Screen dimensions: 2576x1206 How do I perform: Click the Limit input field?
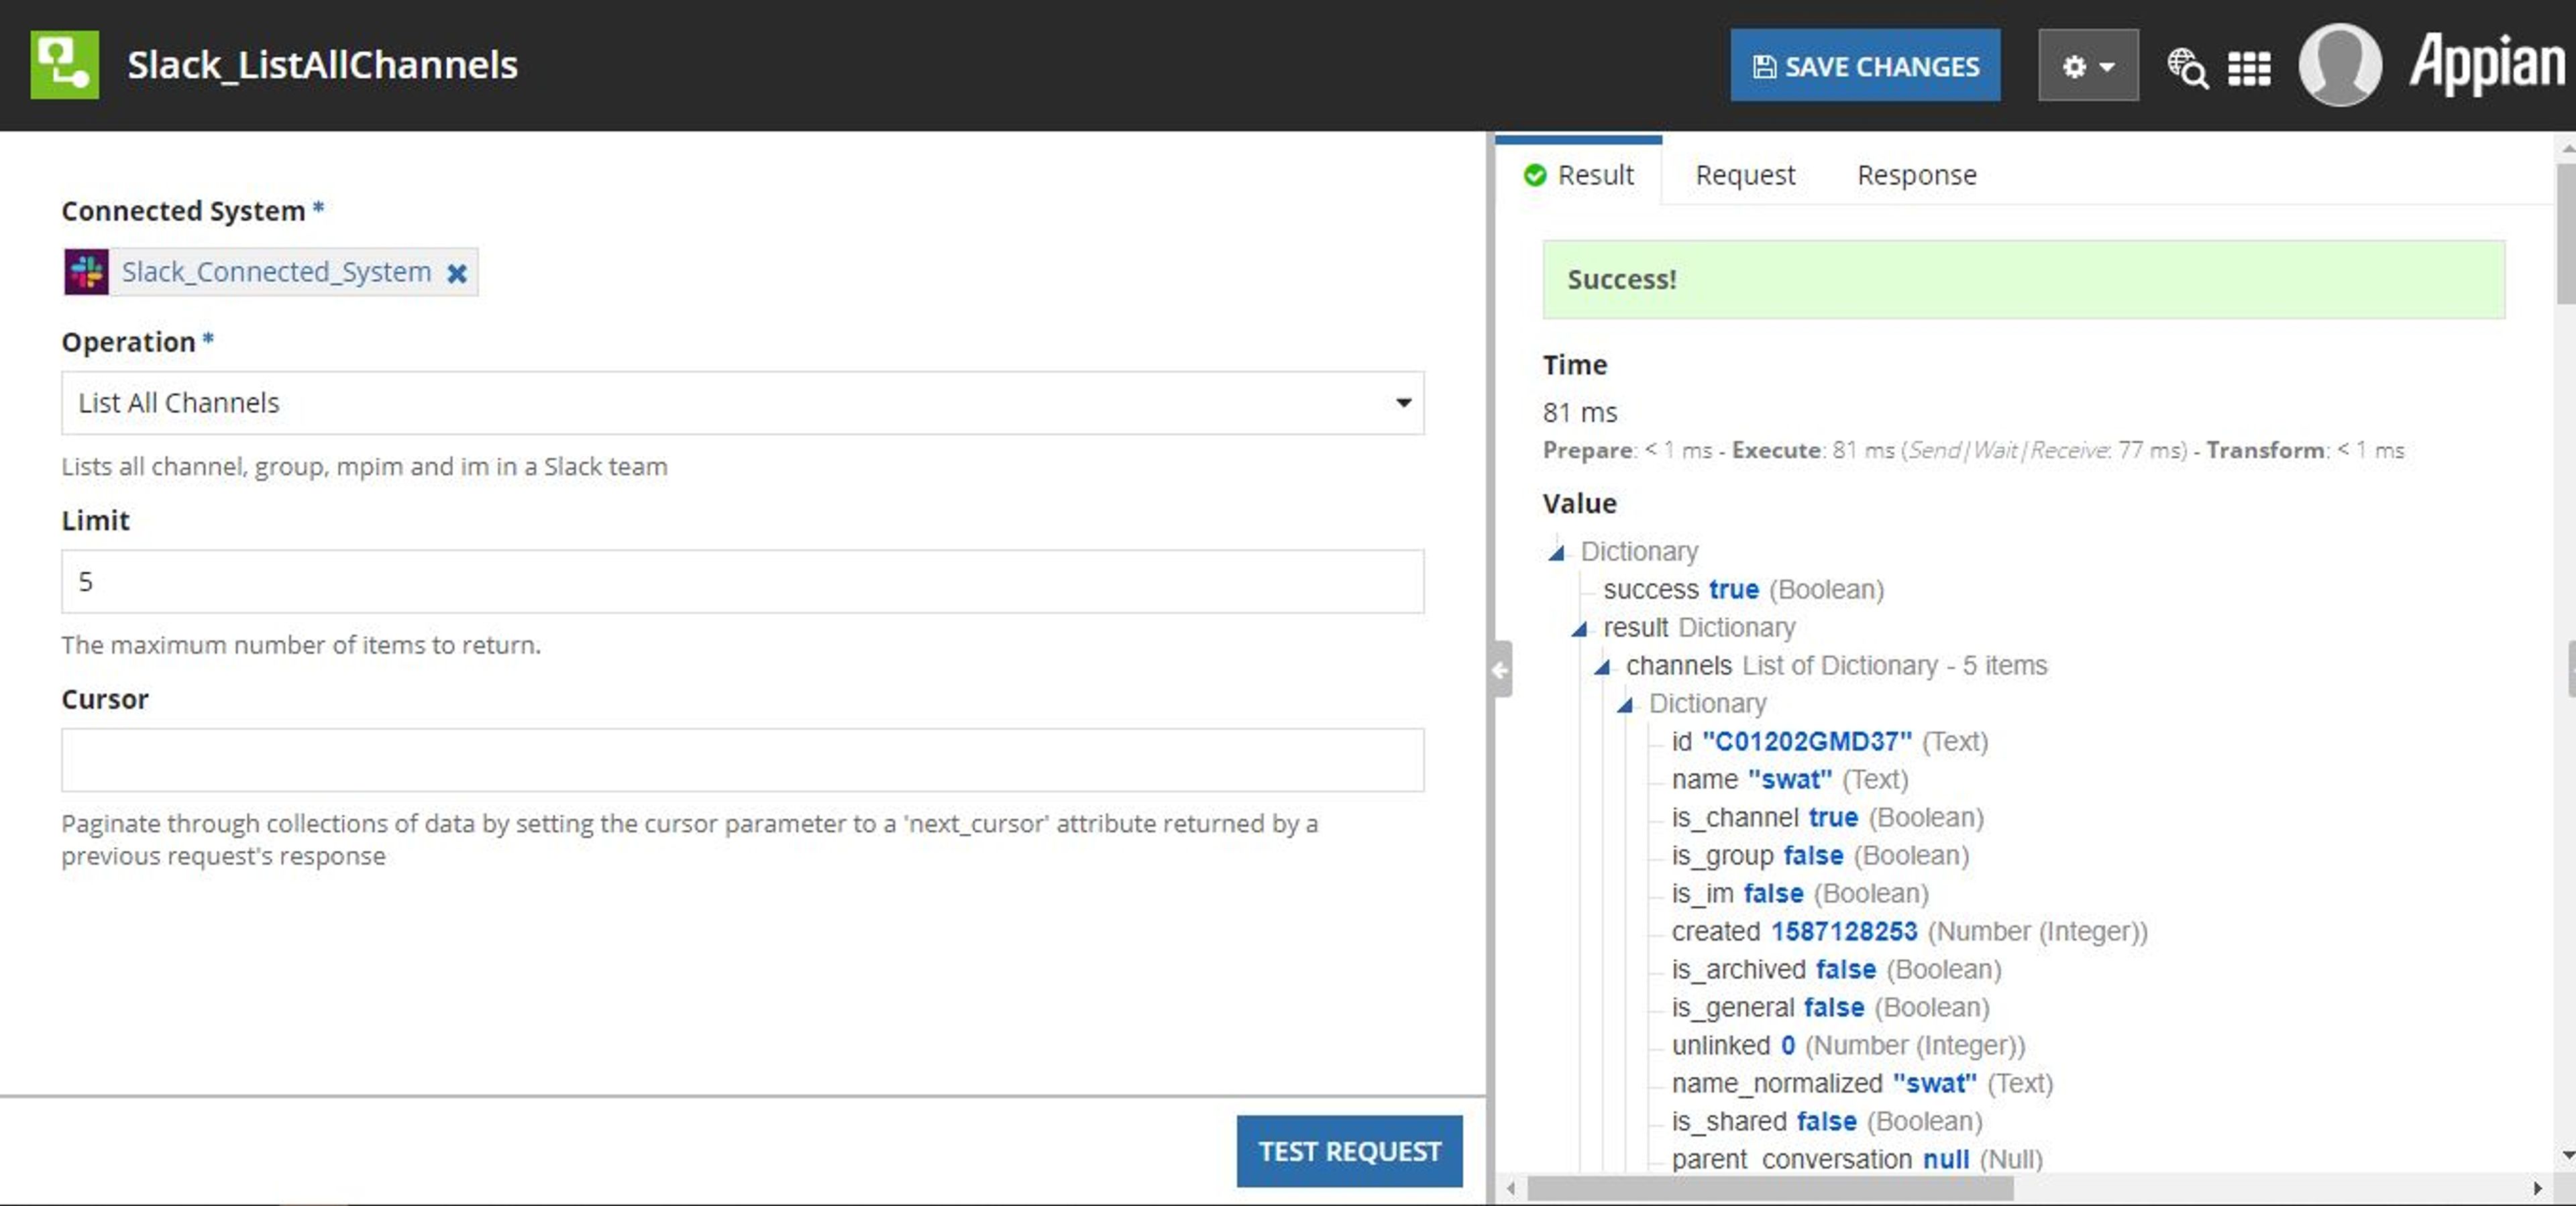tap(743, 581)
